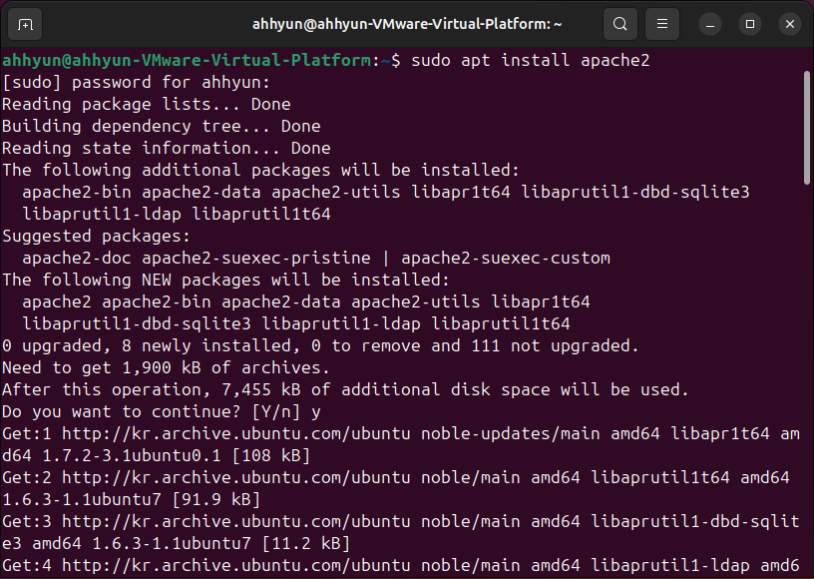Click 'apache2-suexec-custom' package name
The image size is (814, 579).
tap(506, 258)
